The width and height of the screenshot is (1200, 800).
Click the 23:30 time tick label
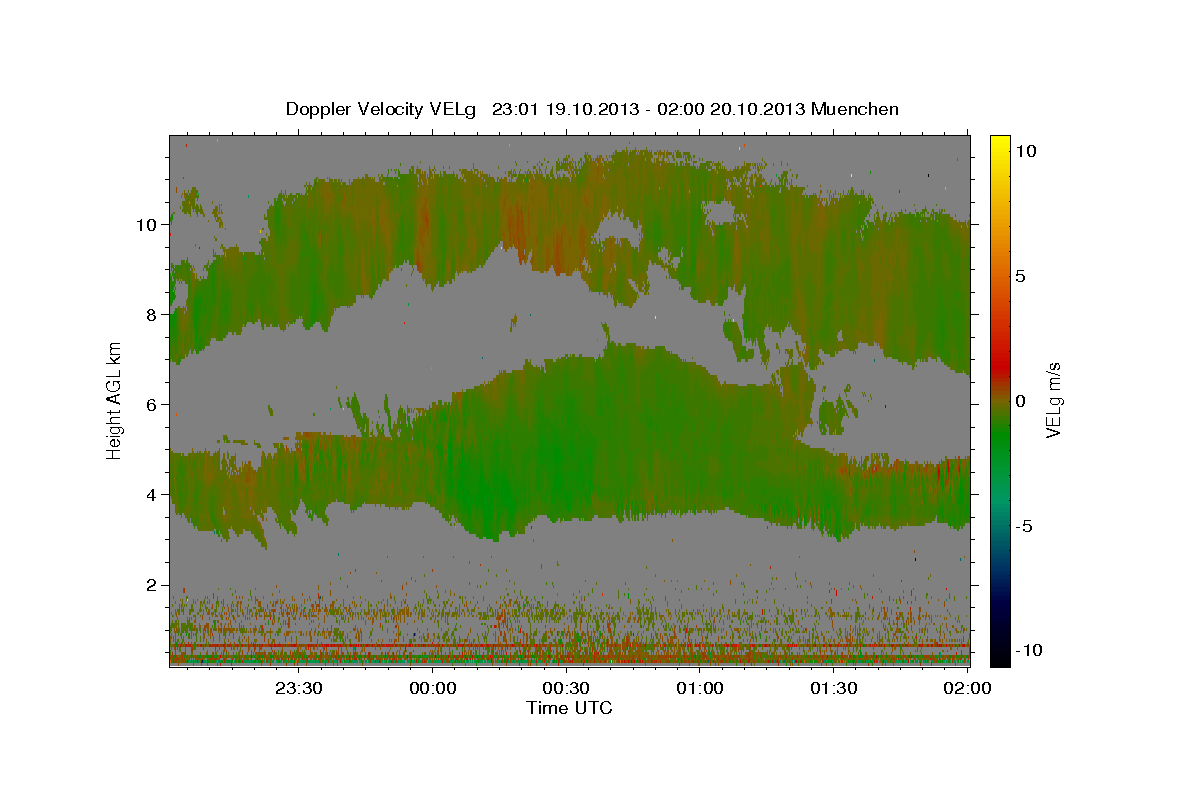[x=299, y=688]
